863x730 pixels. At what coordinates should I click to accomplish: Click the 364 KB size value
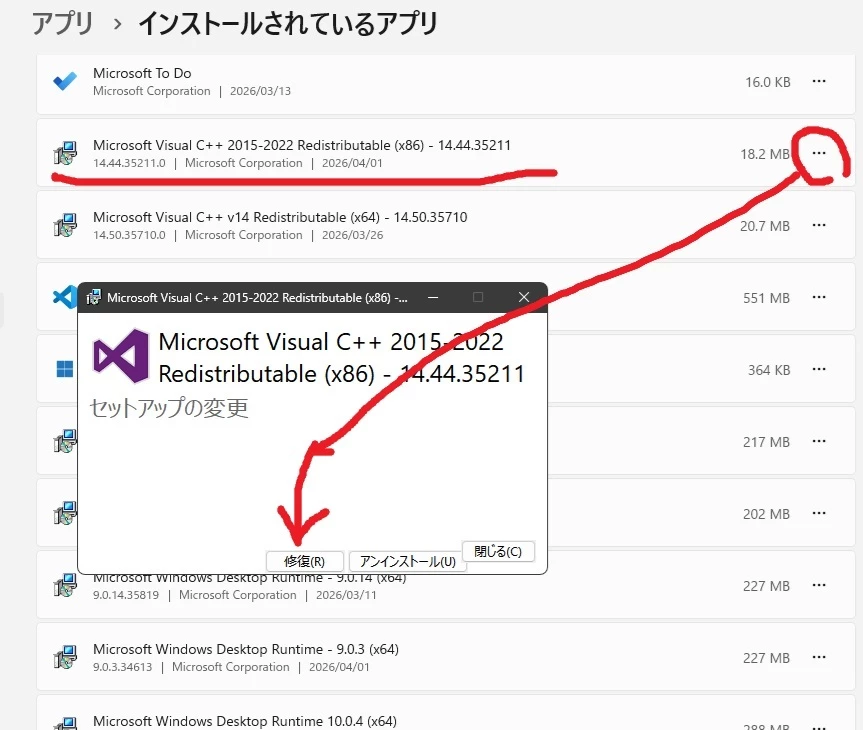769,370
